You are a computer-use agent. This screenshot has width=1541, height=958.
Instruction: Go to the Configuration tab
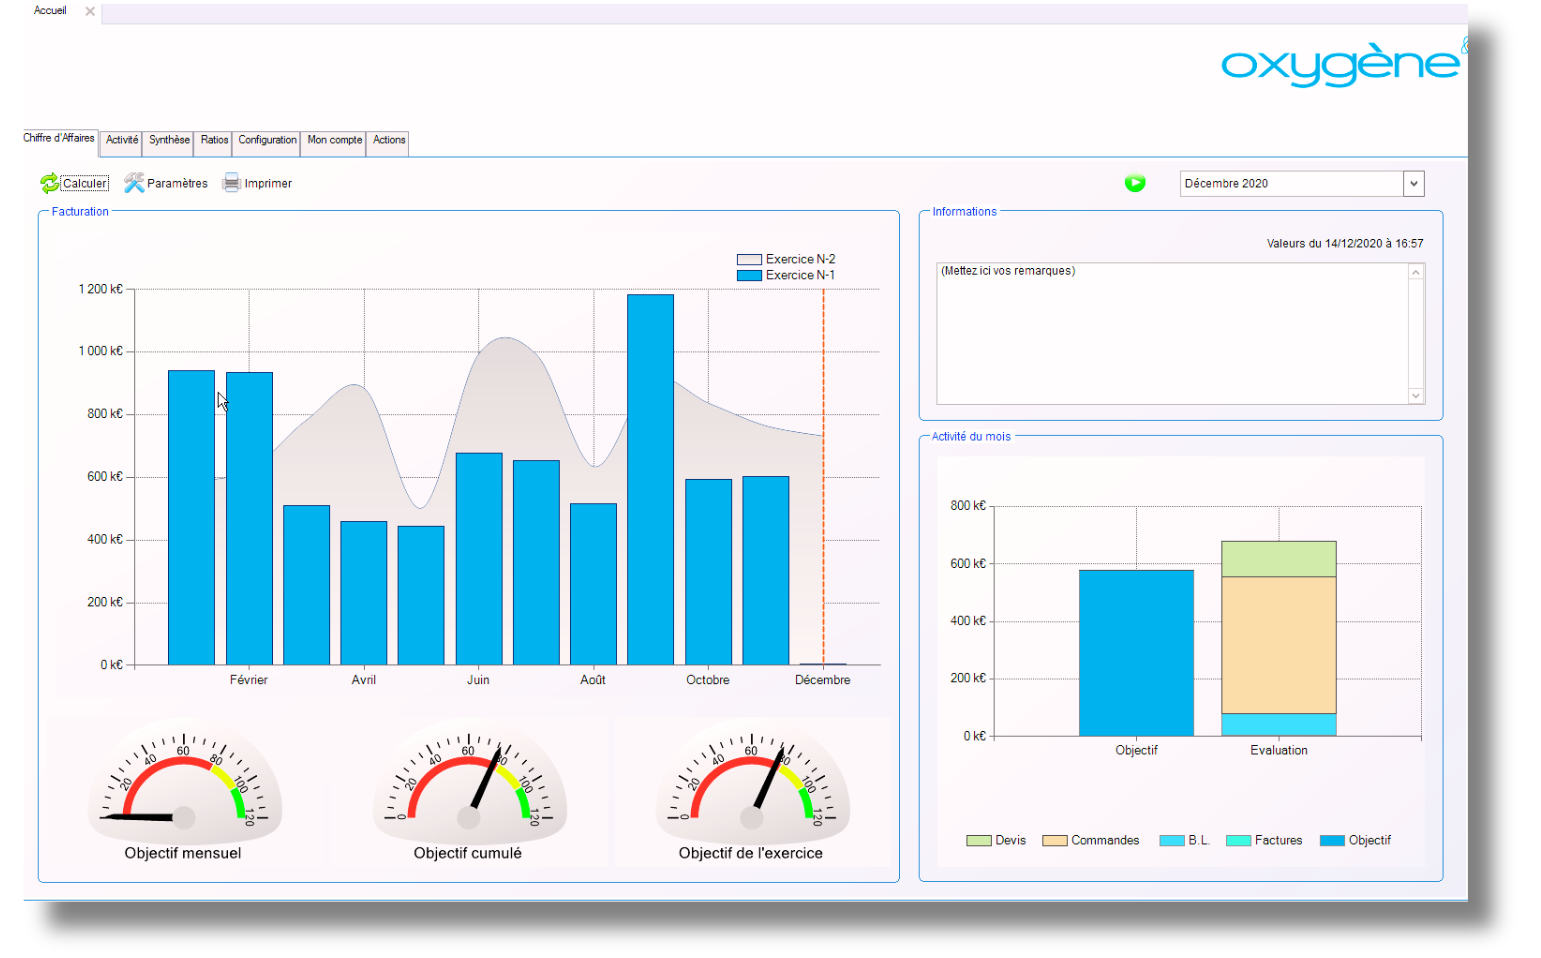tap(267, 140)
